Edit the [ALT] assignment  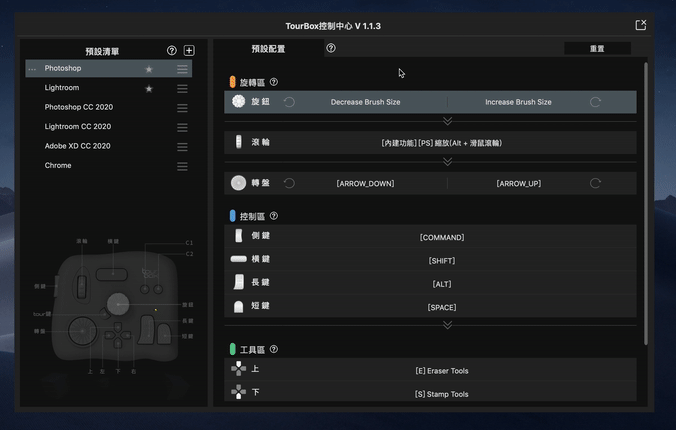(442, 284)
